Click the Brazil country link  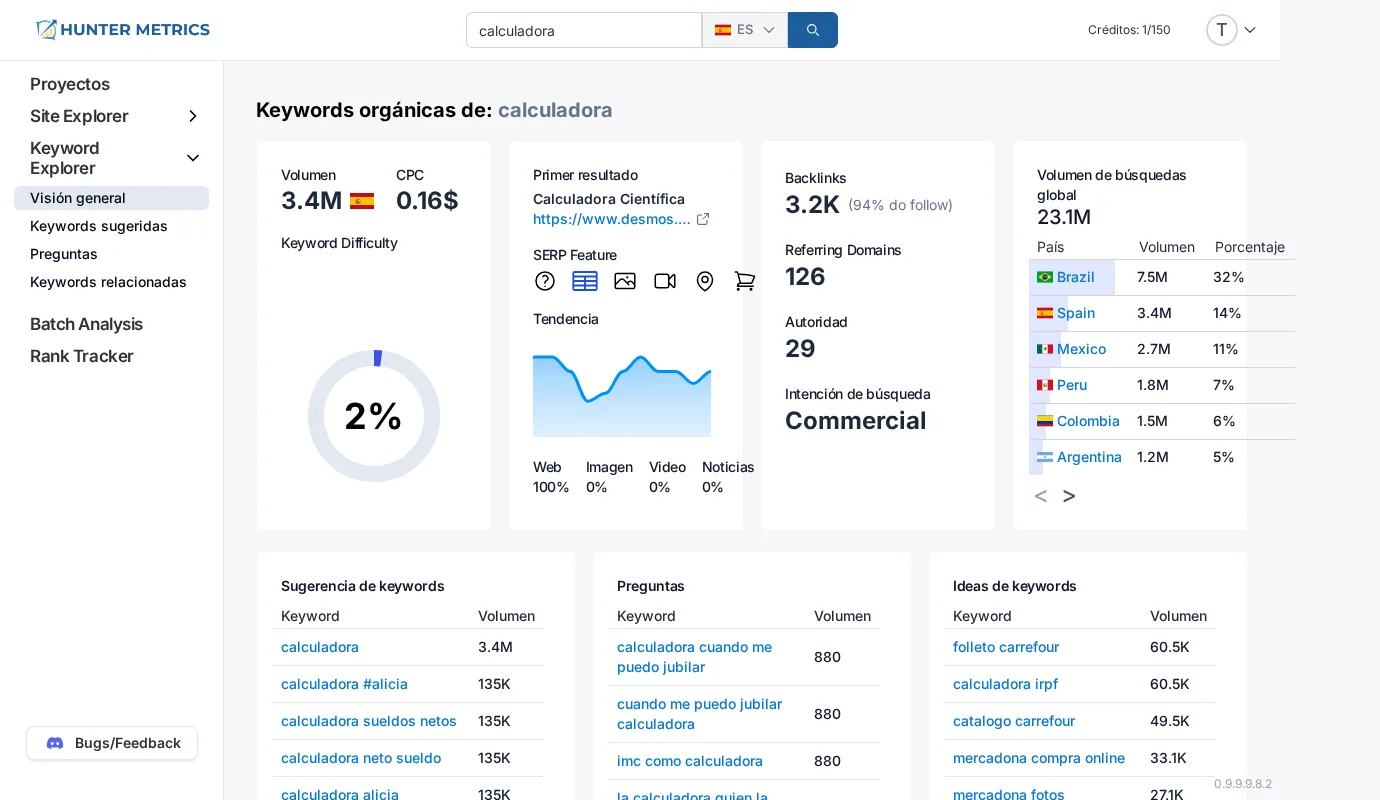pos(1076,277)
